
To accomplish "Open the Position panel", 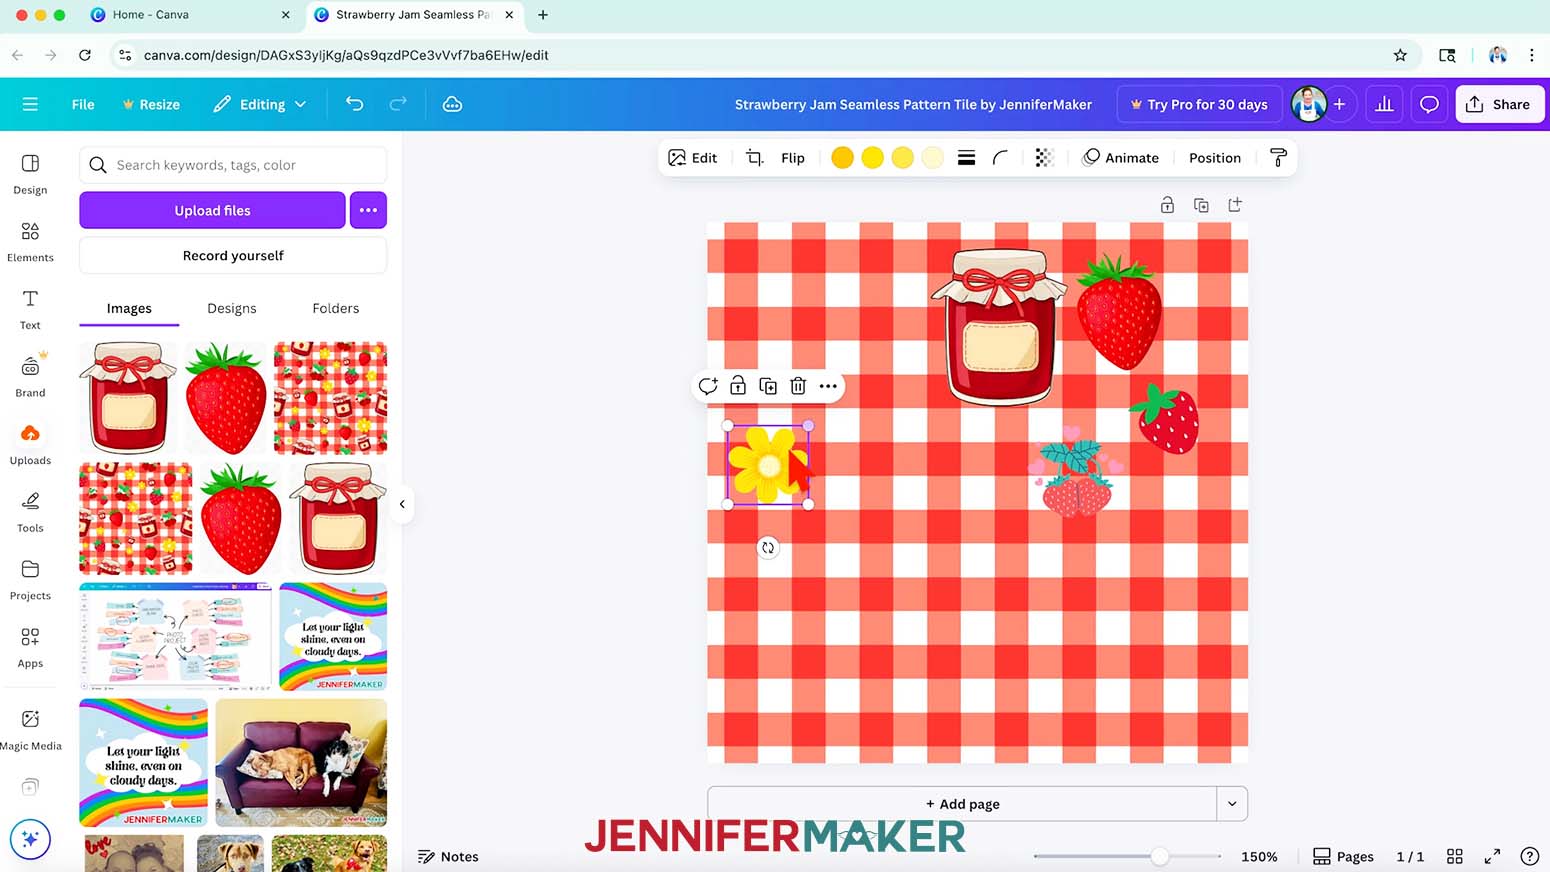I will click(1215, 158).
